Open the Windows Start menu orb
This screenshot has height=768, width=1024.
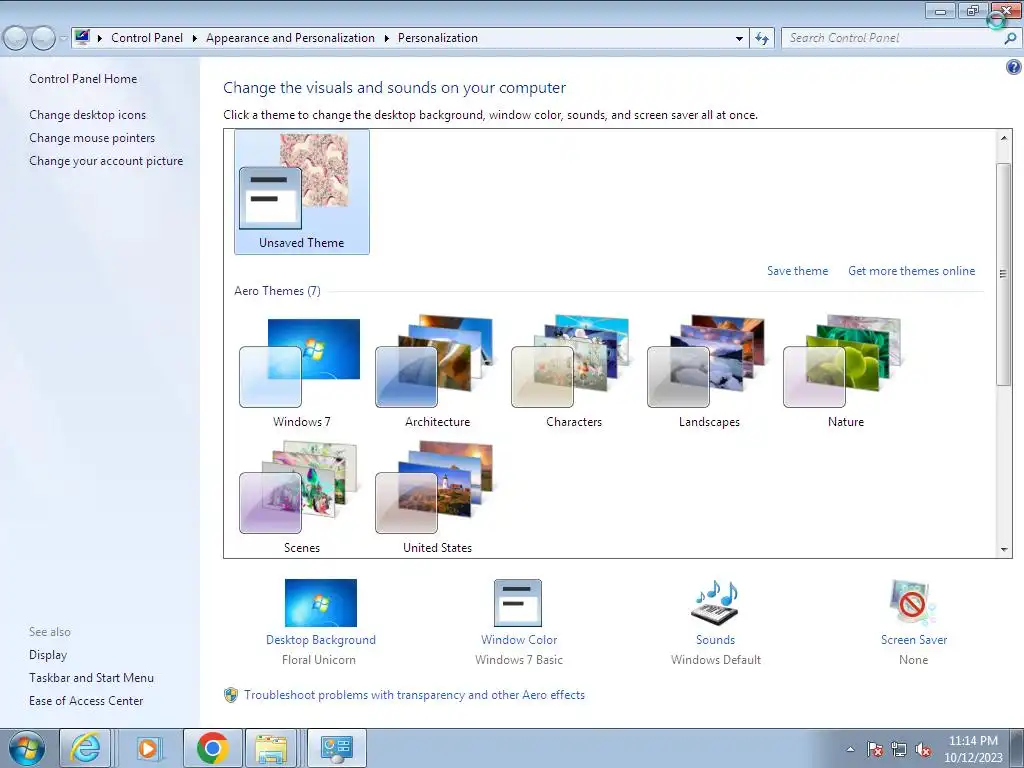27,748
